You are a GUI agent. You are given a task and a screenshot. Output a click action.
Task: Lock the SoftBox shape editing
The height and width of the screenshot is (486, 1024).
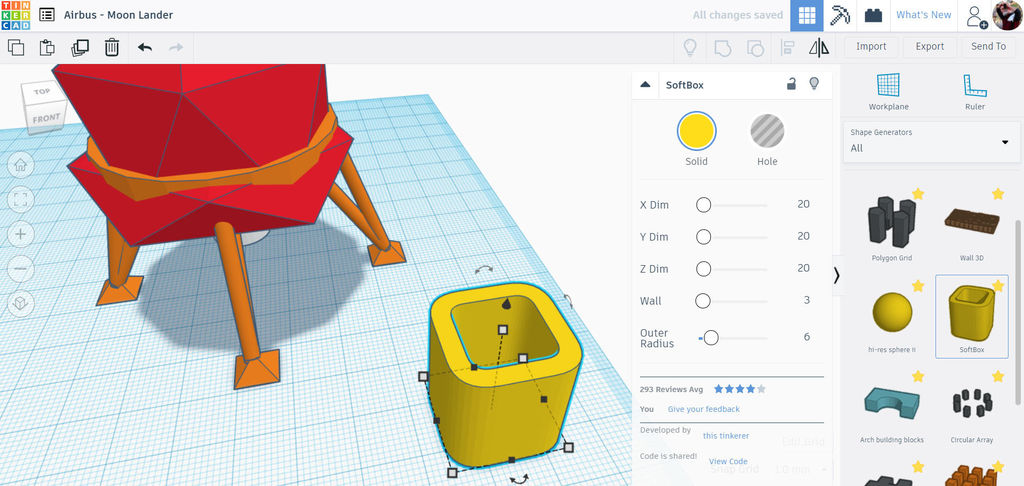(x=791, y=84)
